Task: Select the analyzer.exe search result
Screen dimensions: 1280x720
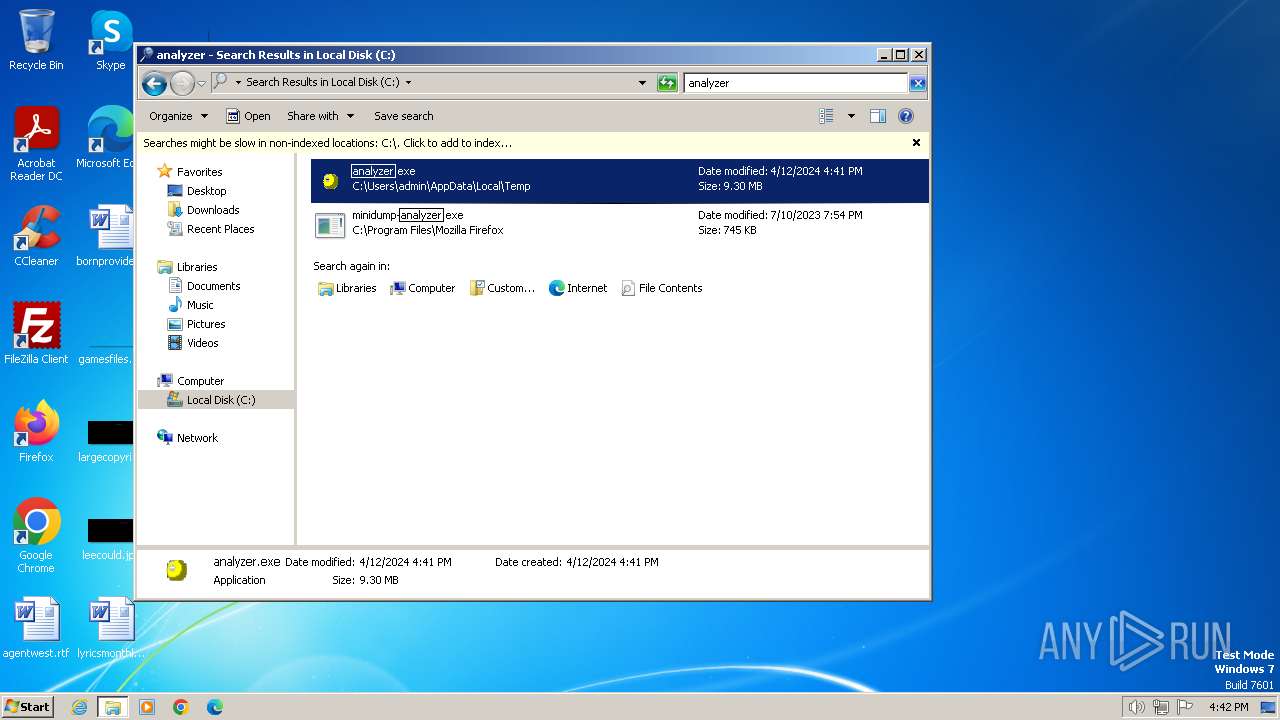Action: click(619, 180)
